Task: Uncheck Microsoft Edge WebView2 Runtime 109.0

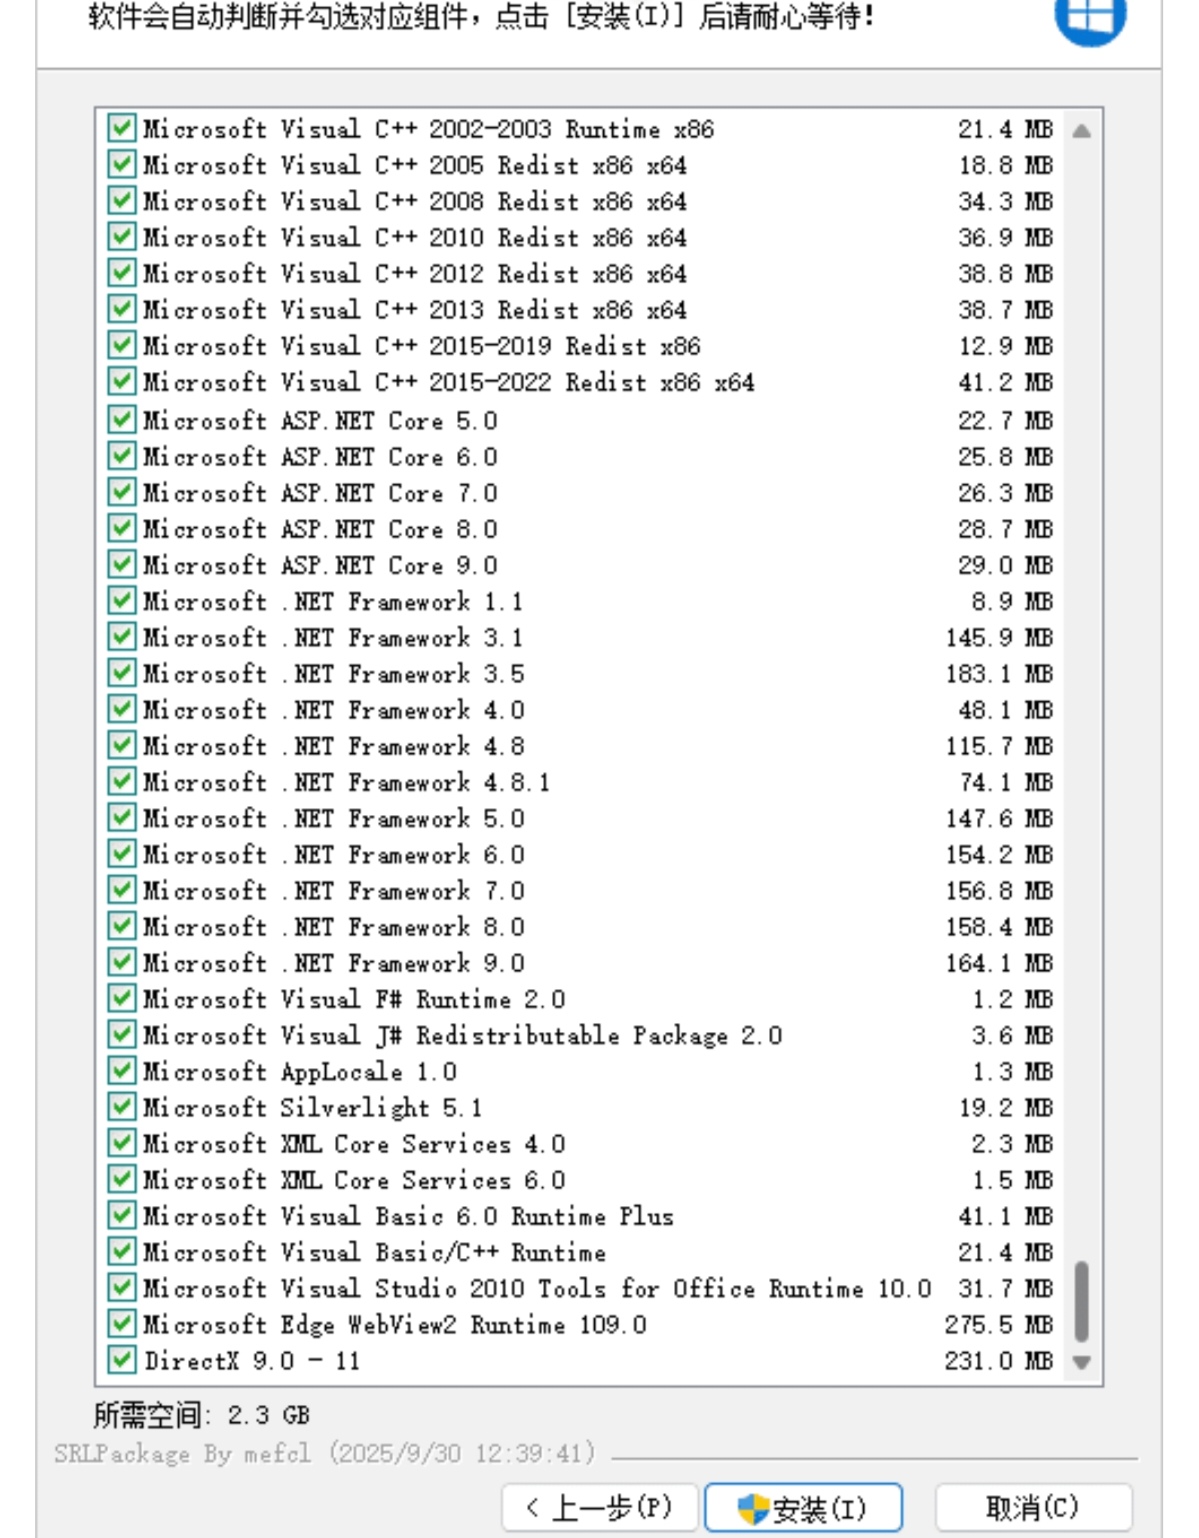Action: pyautogui.click(x=120, y=1324)
